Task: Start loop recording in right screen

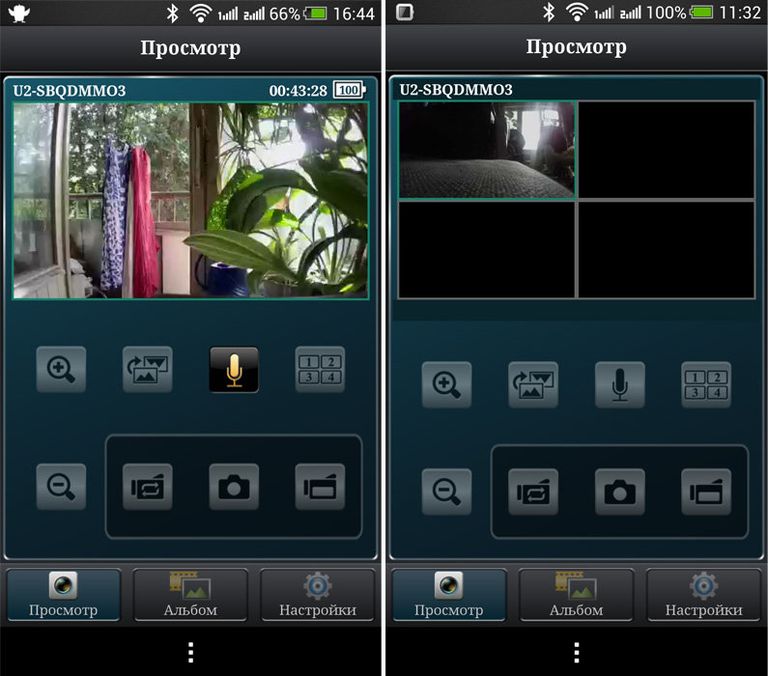Action: pyautogui.click(x=533, y=492)
